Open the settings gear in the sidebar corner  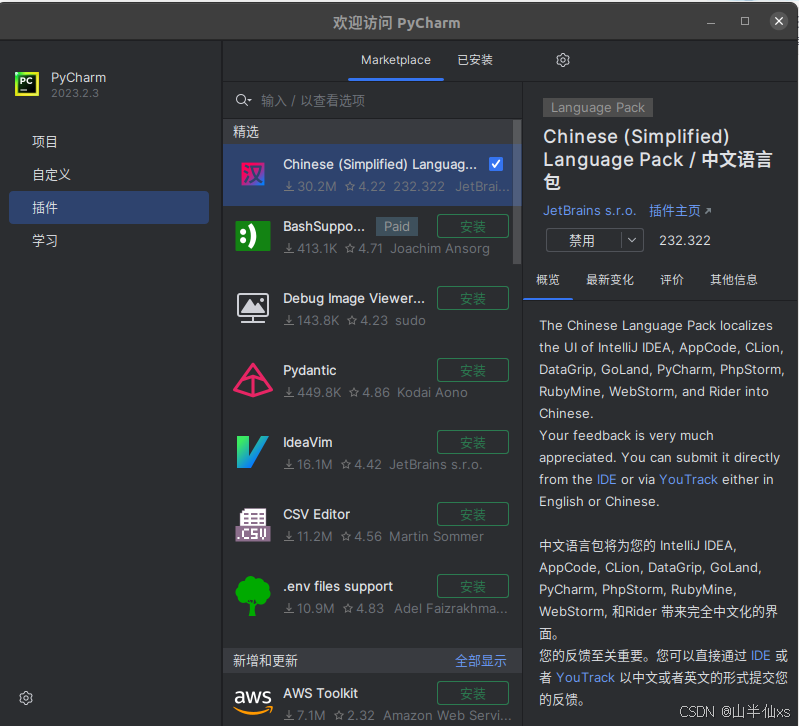pyautogui.click(x=26, y=697)
